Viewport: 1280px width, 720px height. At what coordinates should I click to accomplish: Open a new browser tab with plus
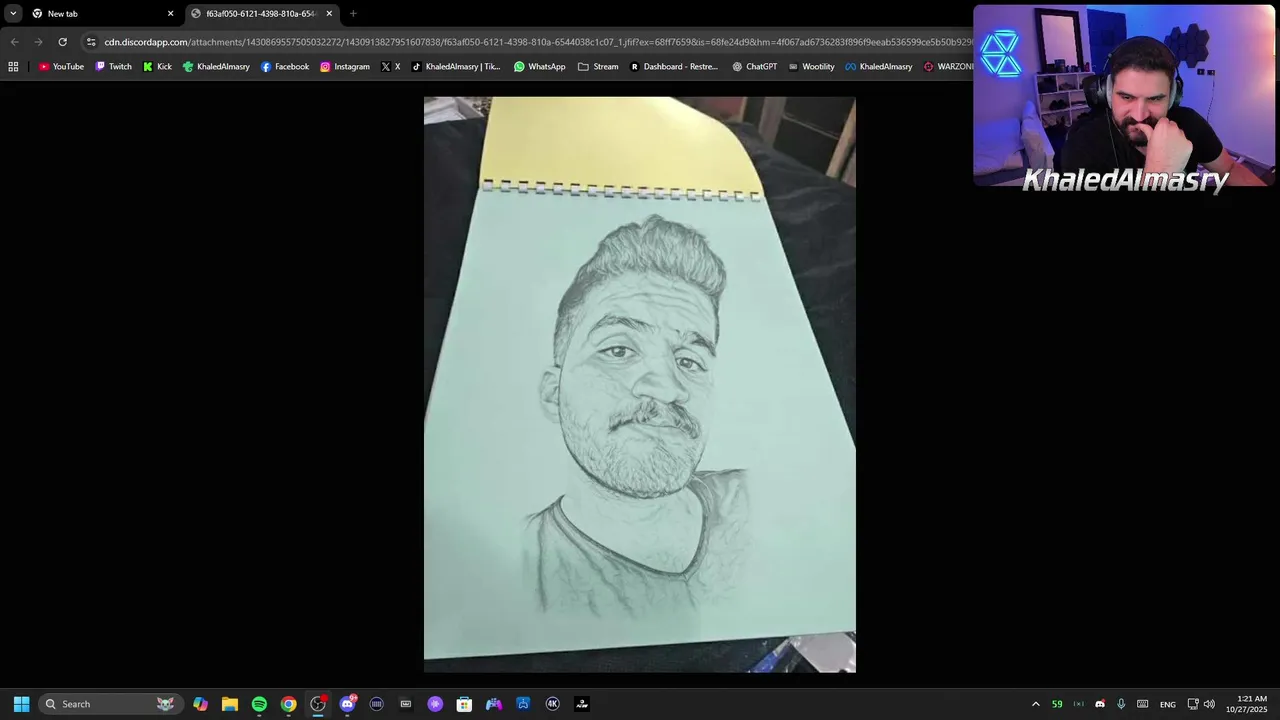[353, 14]
